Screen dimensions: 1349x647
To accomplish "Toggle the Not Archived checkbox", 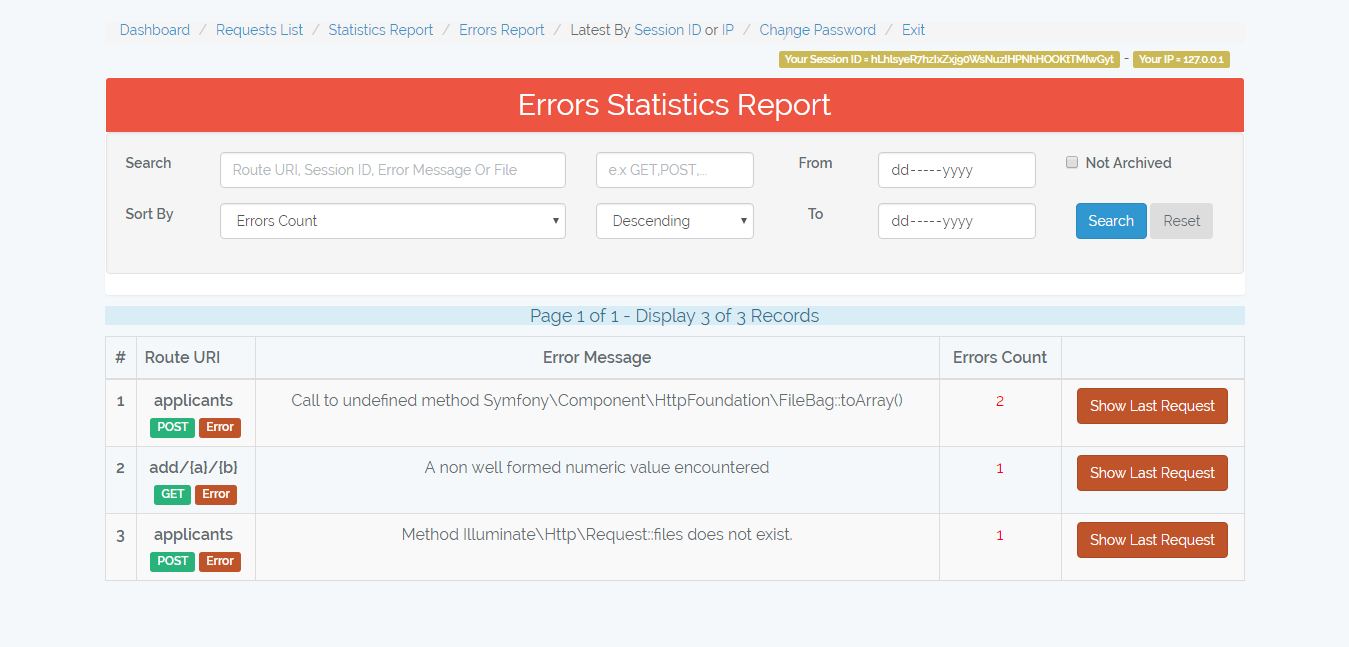I will pos(1072,162).
